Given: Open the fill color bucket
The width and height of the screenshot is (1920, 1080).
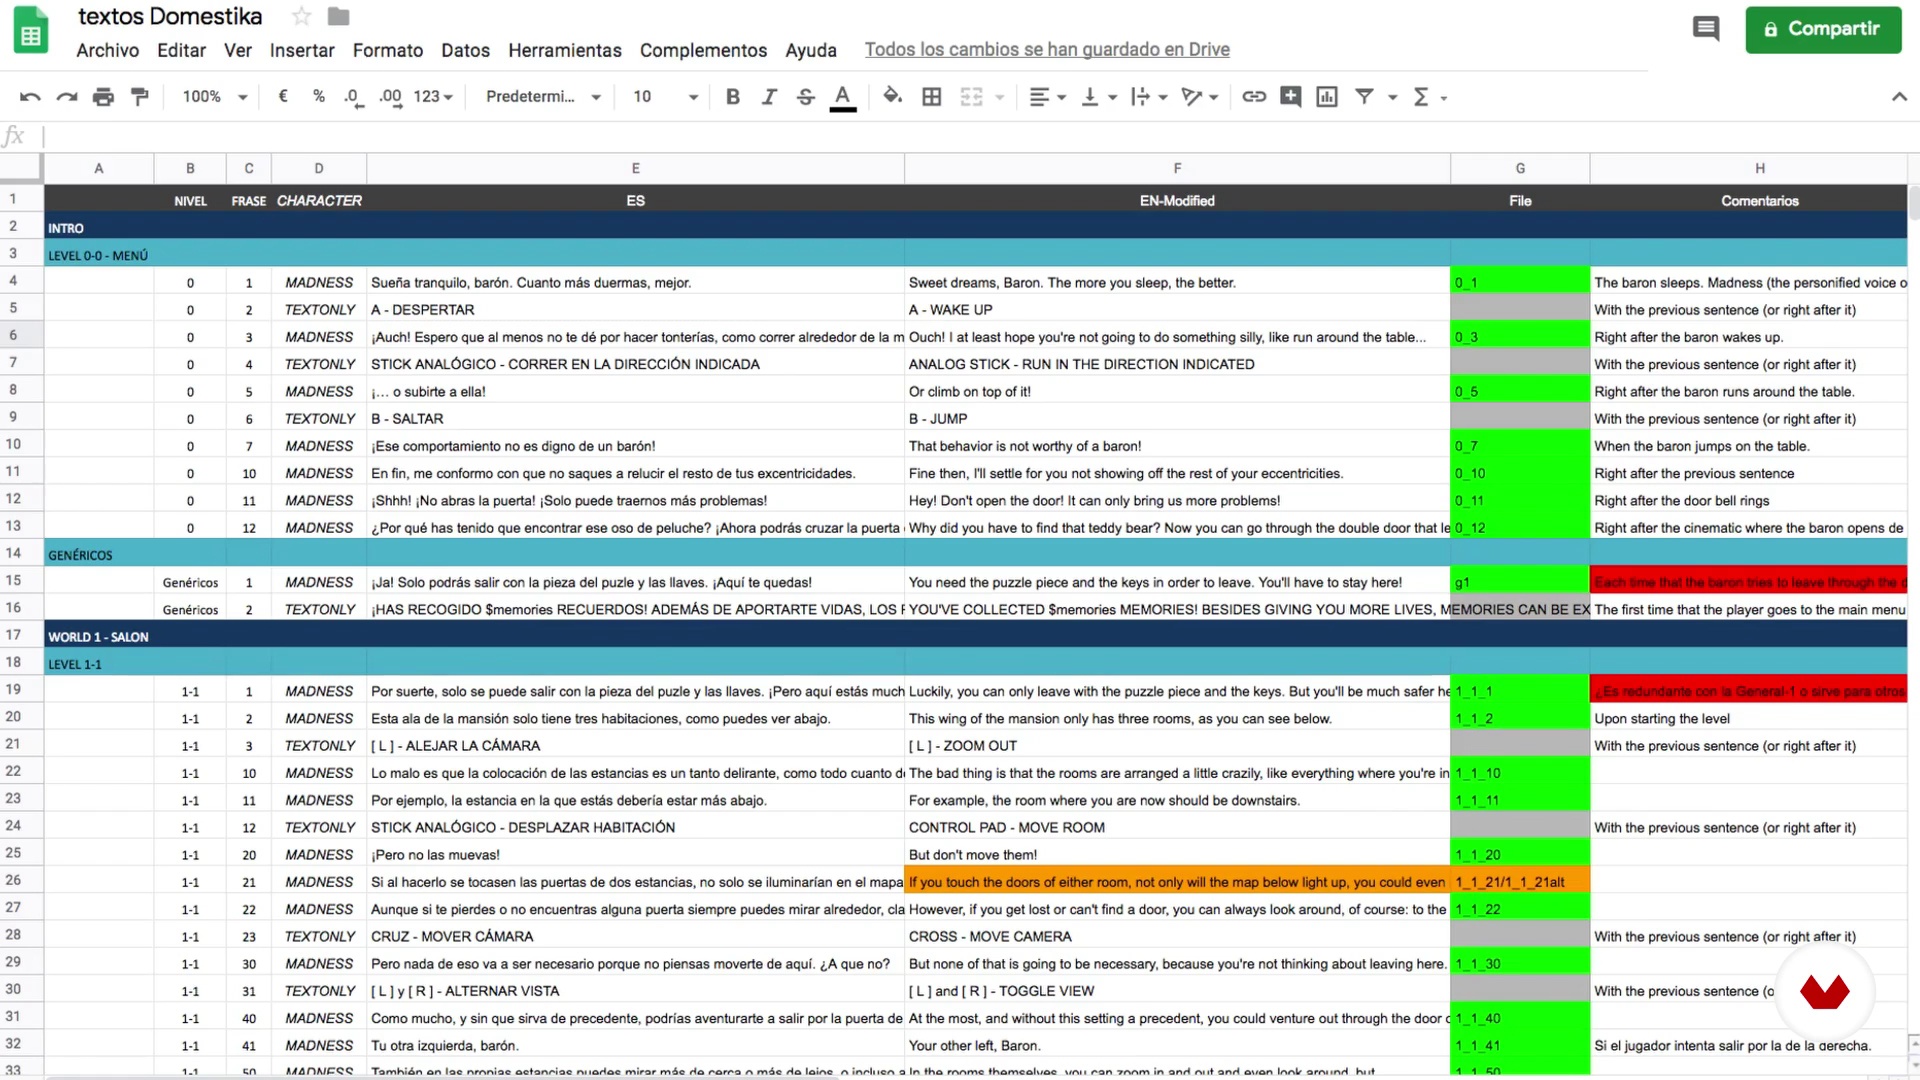Looking at the screenshot, I should [893, 96].
